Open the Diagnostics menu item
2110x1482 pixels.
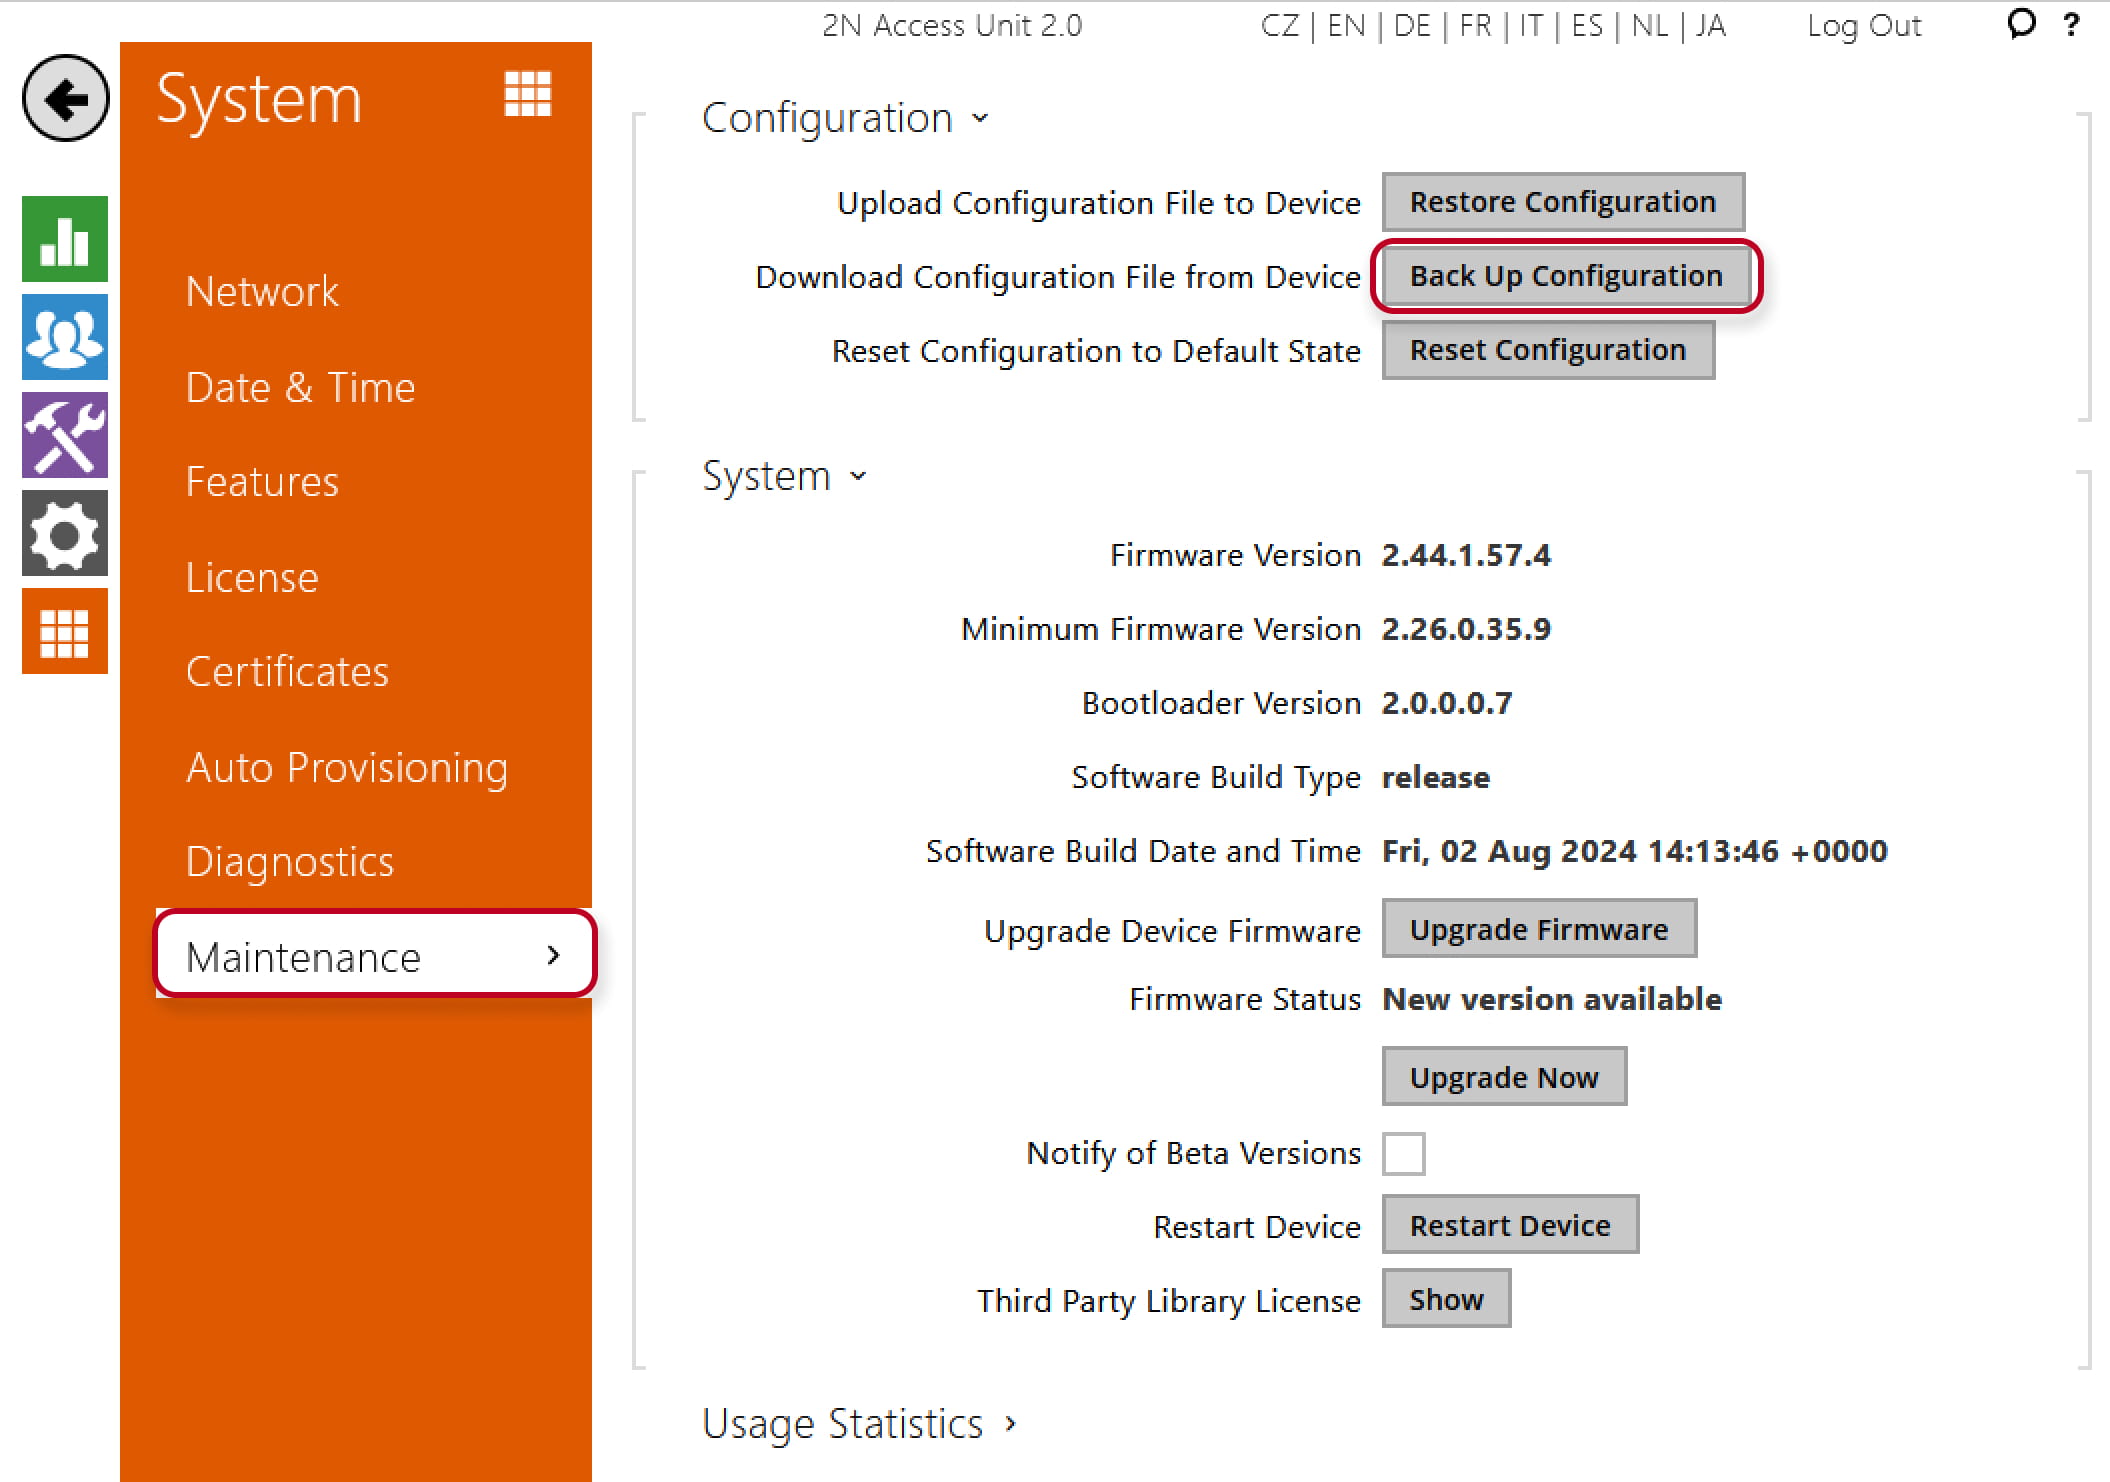290,862
